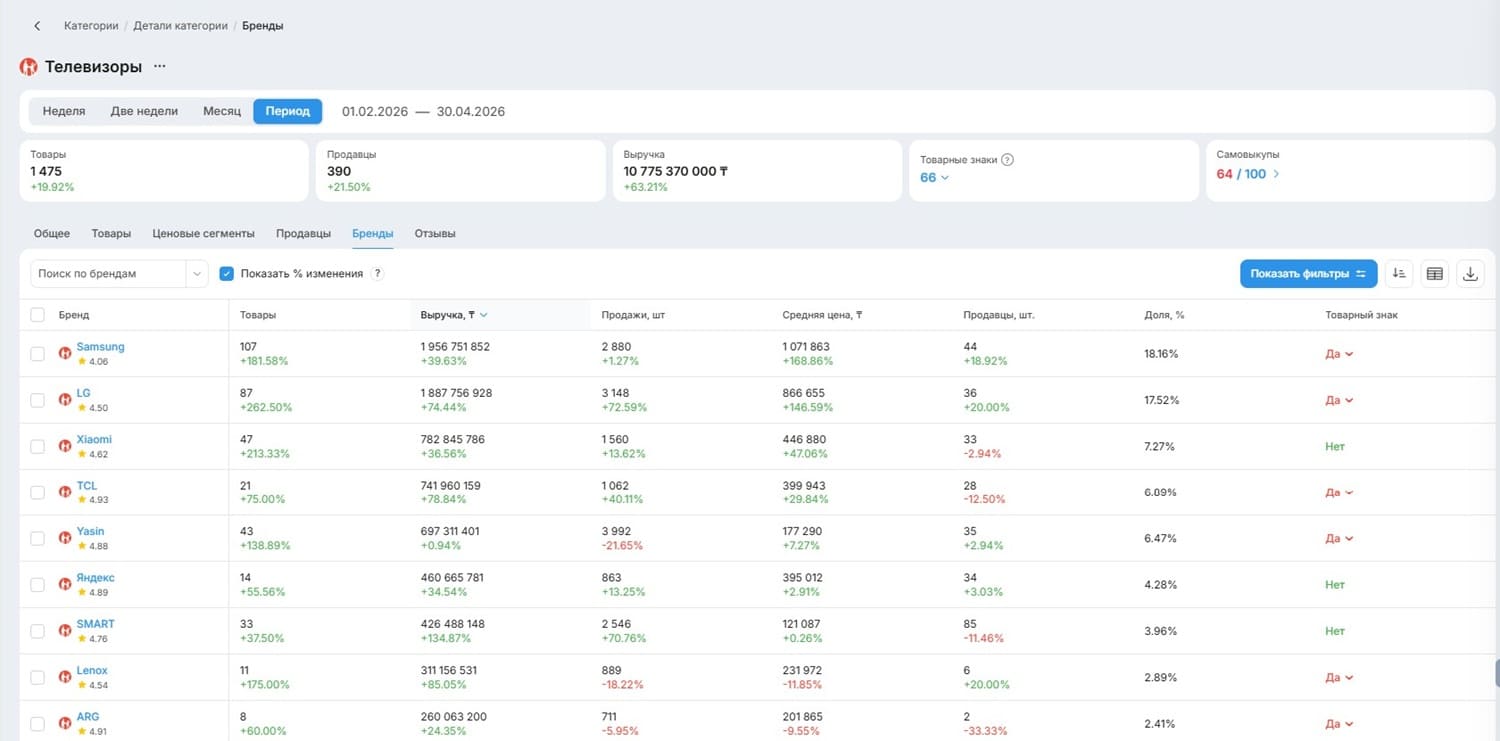This screenshot has width=1500, height=741.
Task: Click the marketplace icon beside Samsung
Action: pyautogui.click(x=65, y=353)
